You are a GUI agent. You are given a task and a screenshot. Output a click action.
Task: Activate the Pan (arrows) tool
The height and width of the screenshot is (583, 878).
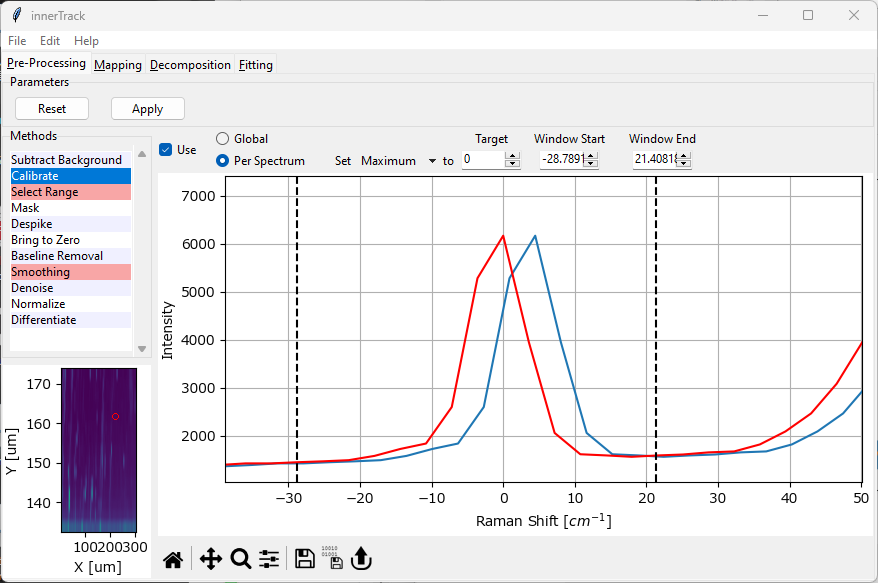210,559
